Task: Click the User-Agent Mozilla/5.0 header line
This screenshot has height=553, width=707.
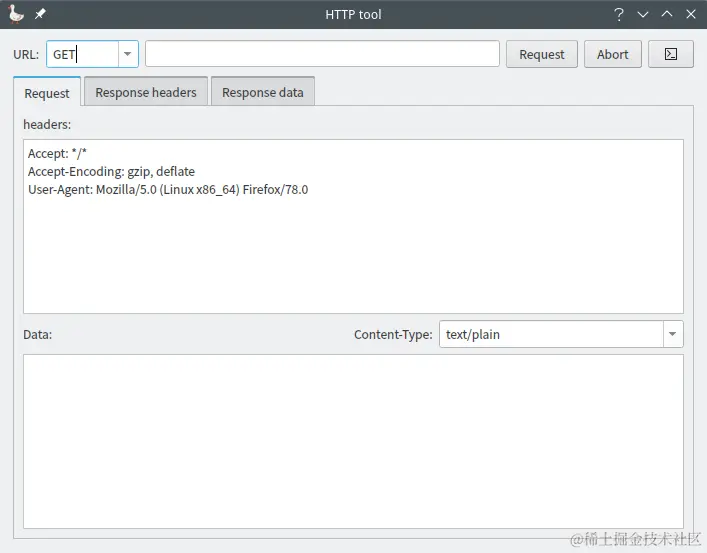Action: coord(168,189)
